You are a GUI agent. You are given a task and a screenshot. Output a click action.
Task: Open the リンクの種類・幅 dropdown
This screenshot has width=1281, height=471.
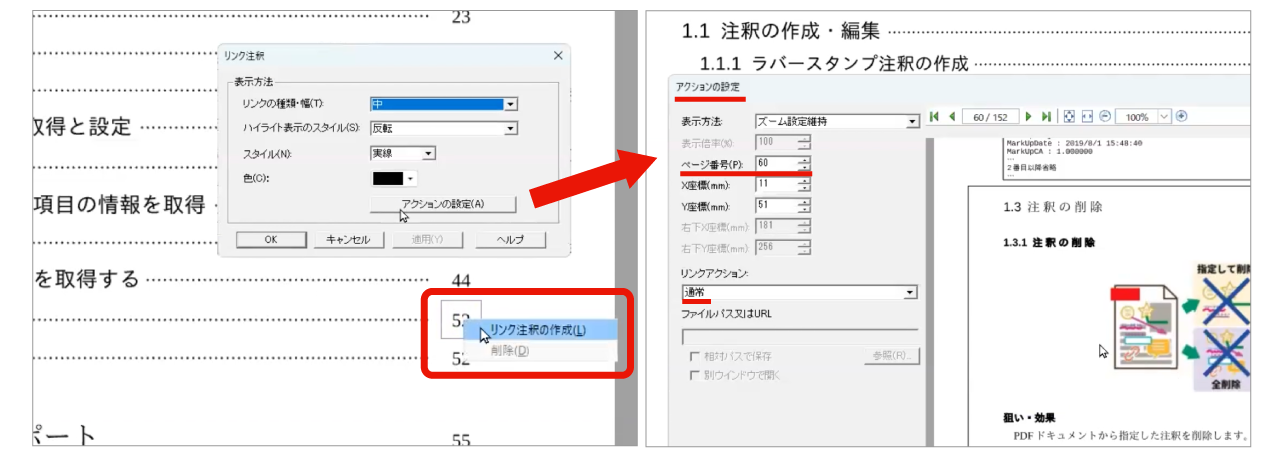510,104
